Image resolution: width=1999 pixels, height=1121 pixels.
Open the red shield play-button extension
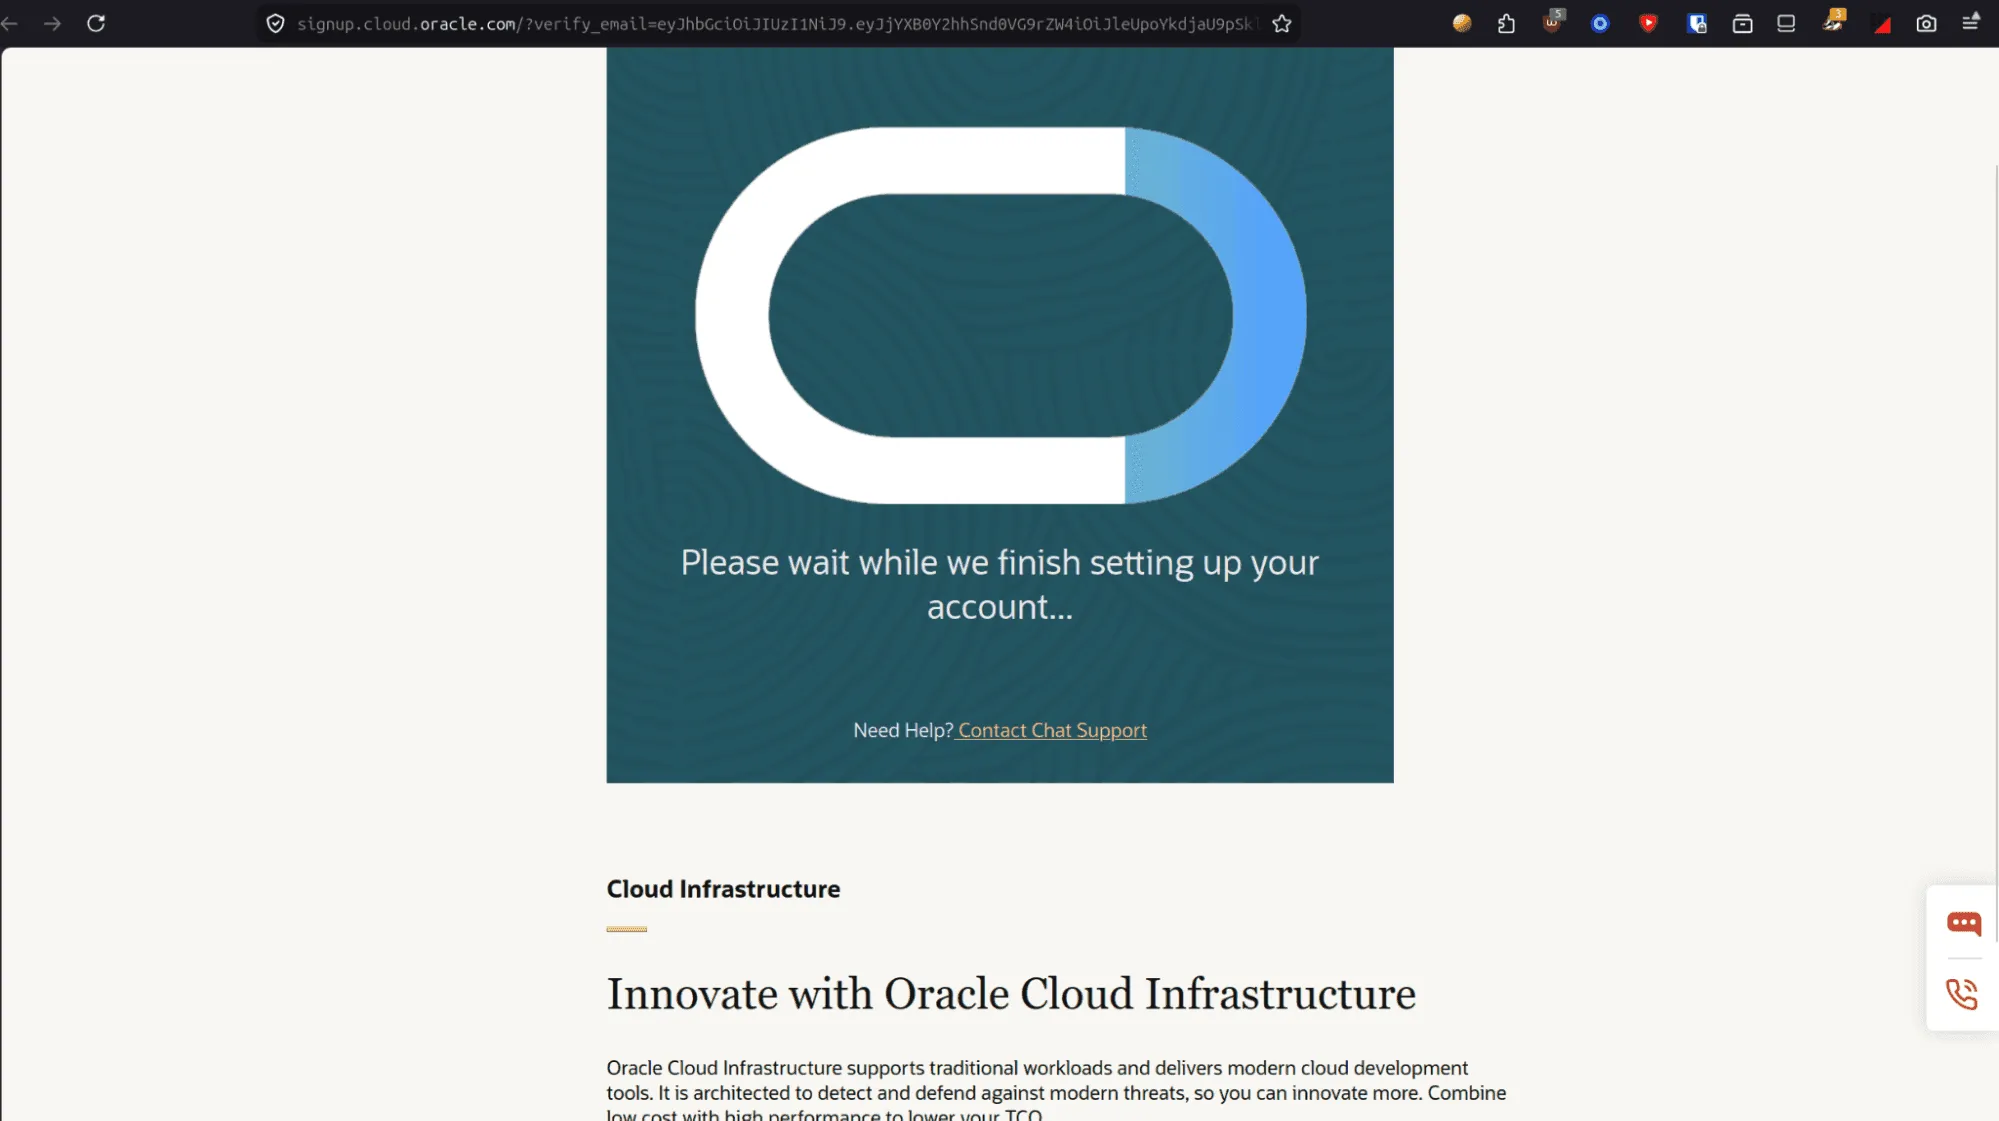tap(1648, 23)
